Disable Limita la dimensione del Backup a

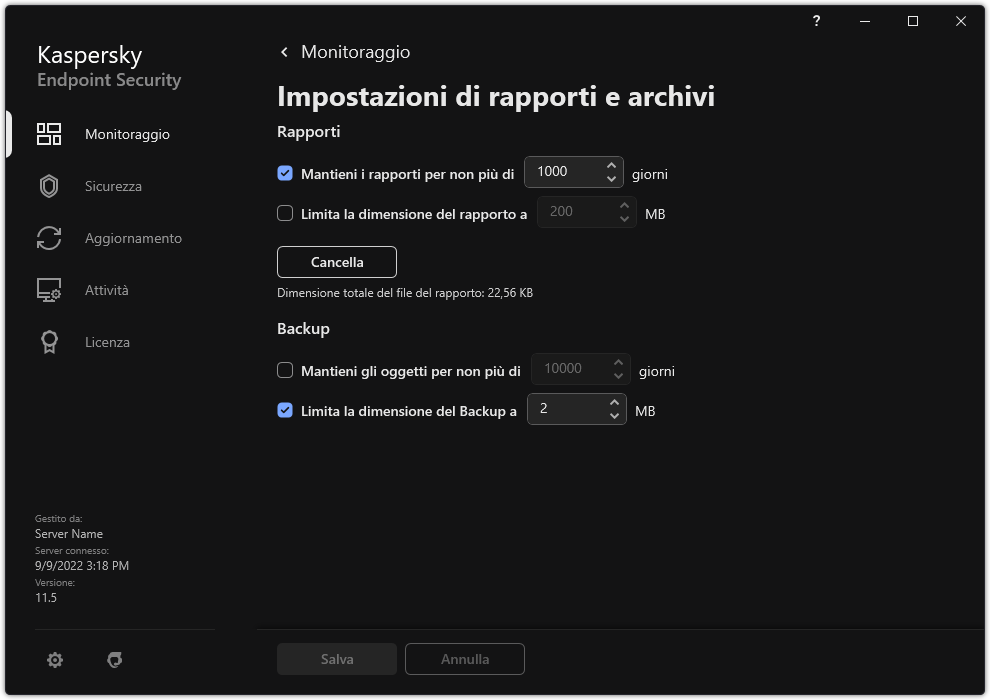click(285, 409)
